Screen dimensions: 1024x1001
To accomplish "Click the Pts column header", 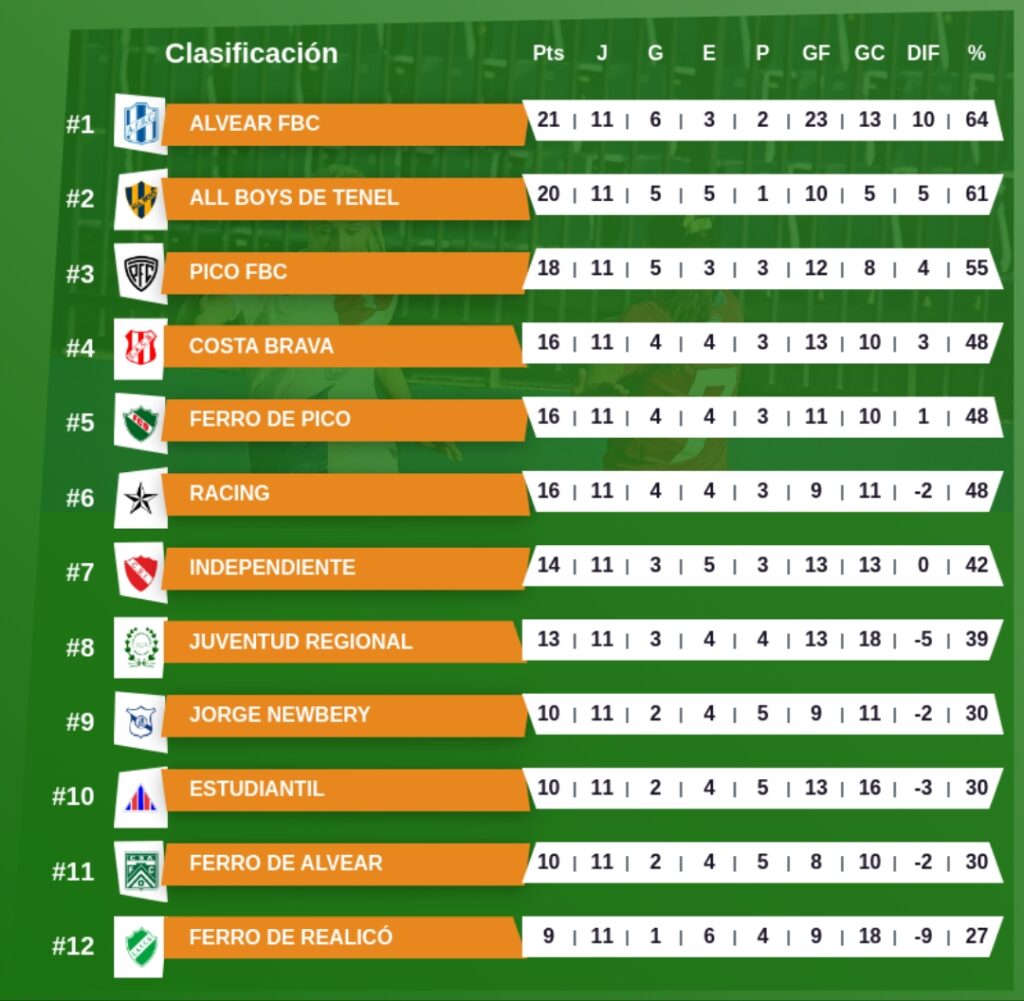I will tap(548, 53).
